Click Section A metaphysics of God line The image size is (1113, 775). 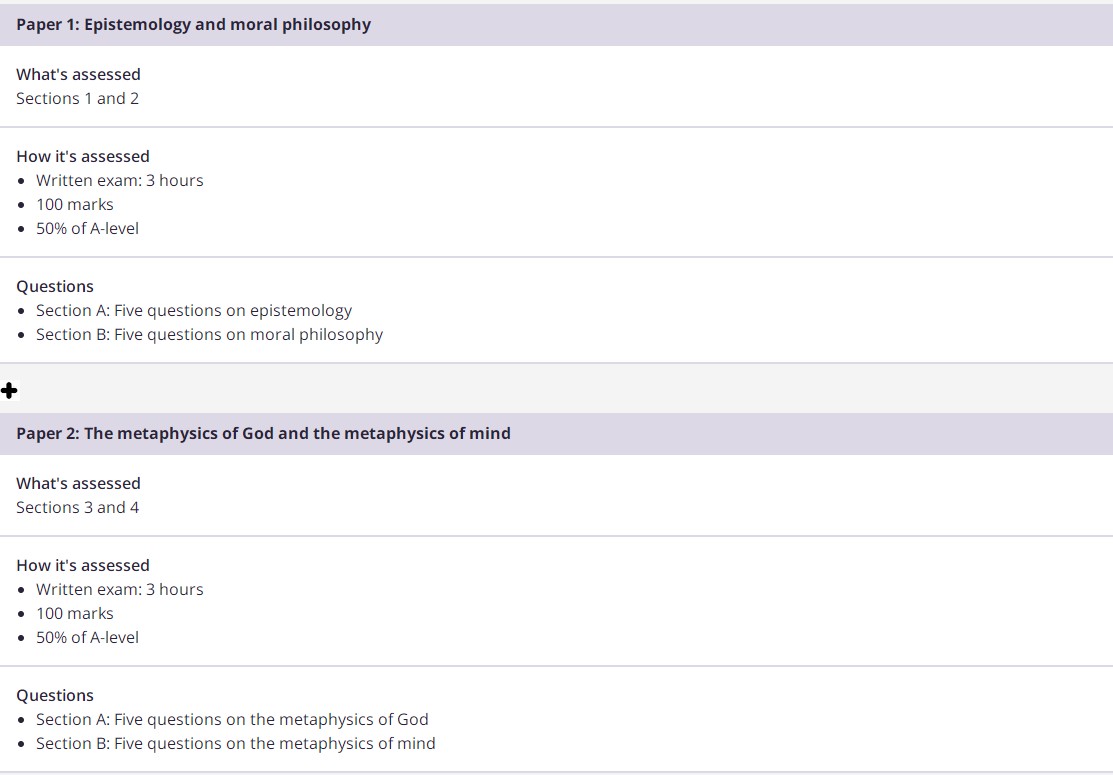coord(232,720)
